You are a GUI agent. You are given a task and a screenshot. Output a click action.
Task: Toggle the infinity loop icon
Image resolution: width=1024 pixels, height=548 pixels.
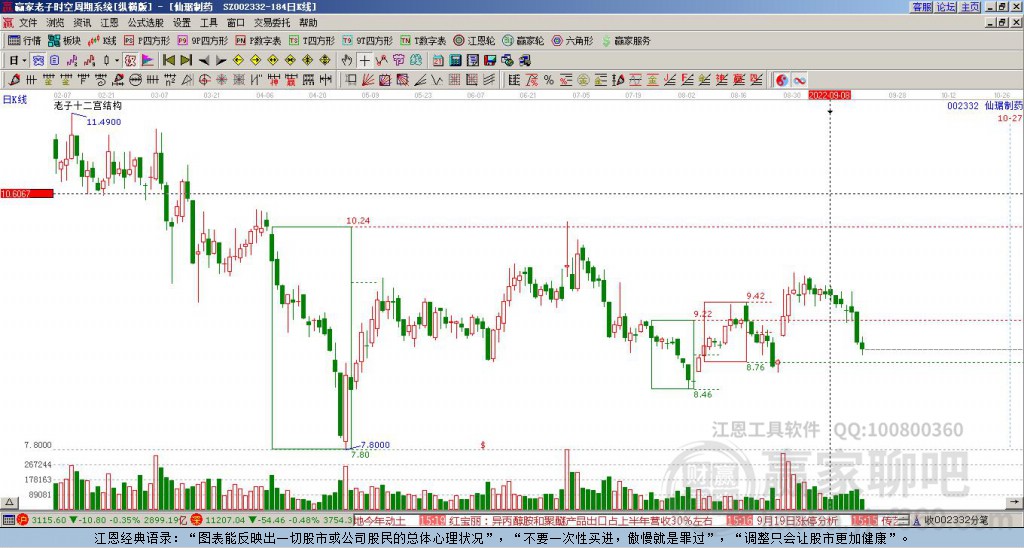(x=799, y=80)
